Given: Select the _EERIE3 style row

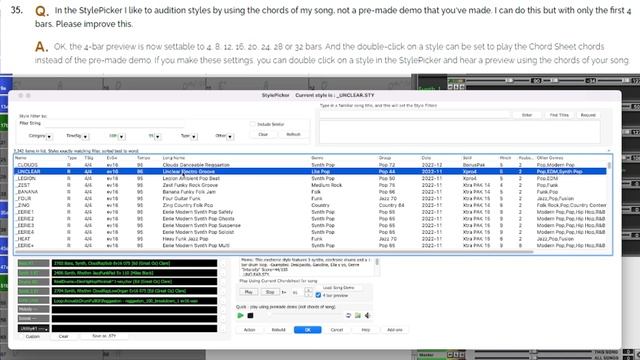Looking at the screenshot, I should point(310,225).
